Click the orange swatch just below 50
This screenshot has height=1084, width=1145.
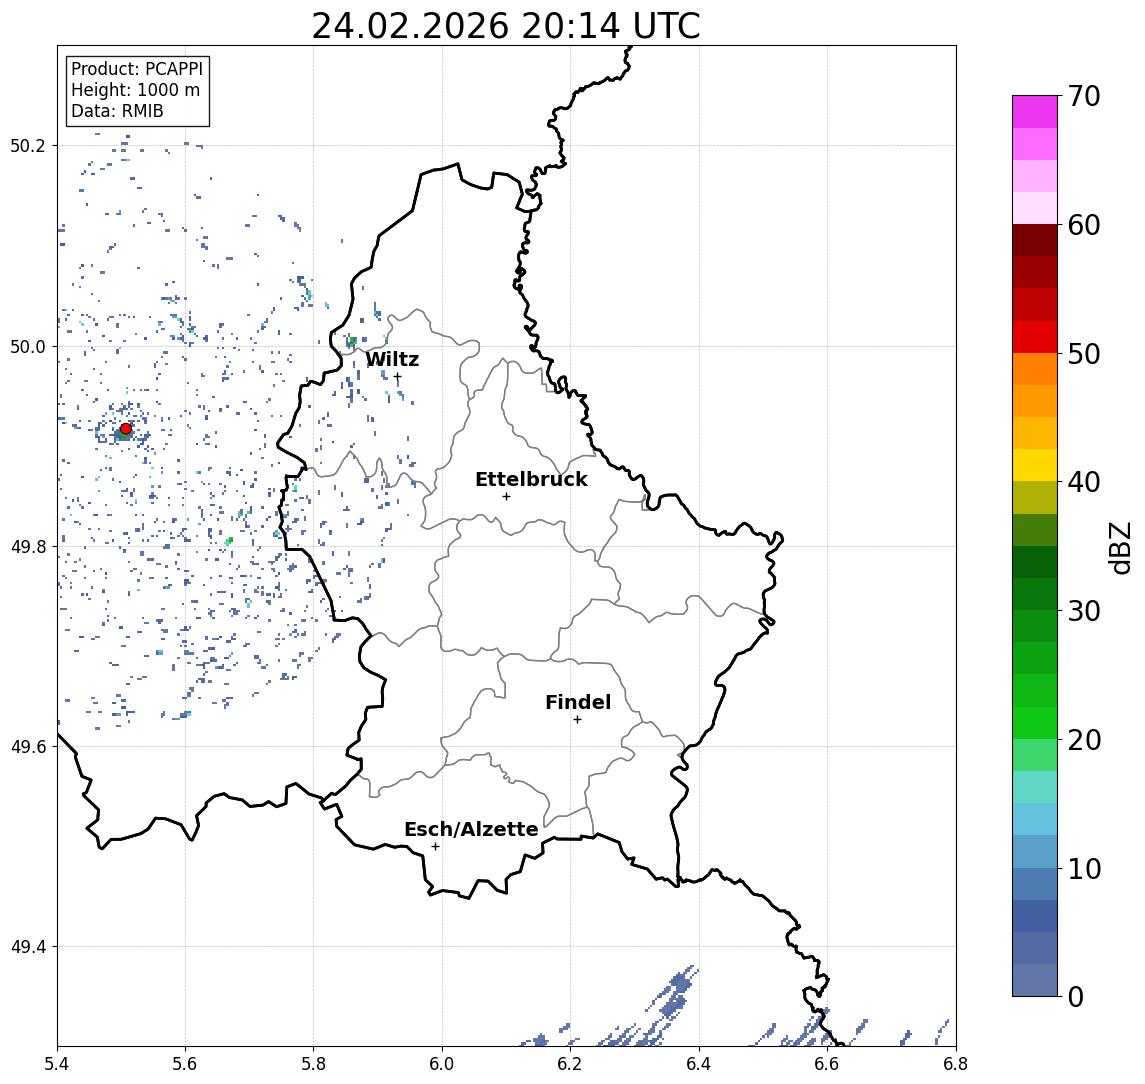pyautogui.click(x=1035, y=369)
